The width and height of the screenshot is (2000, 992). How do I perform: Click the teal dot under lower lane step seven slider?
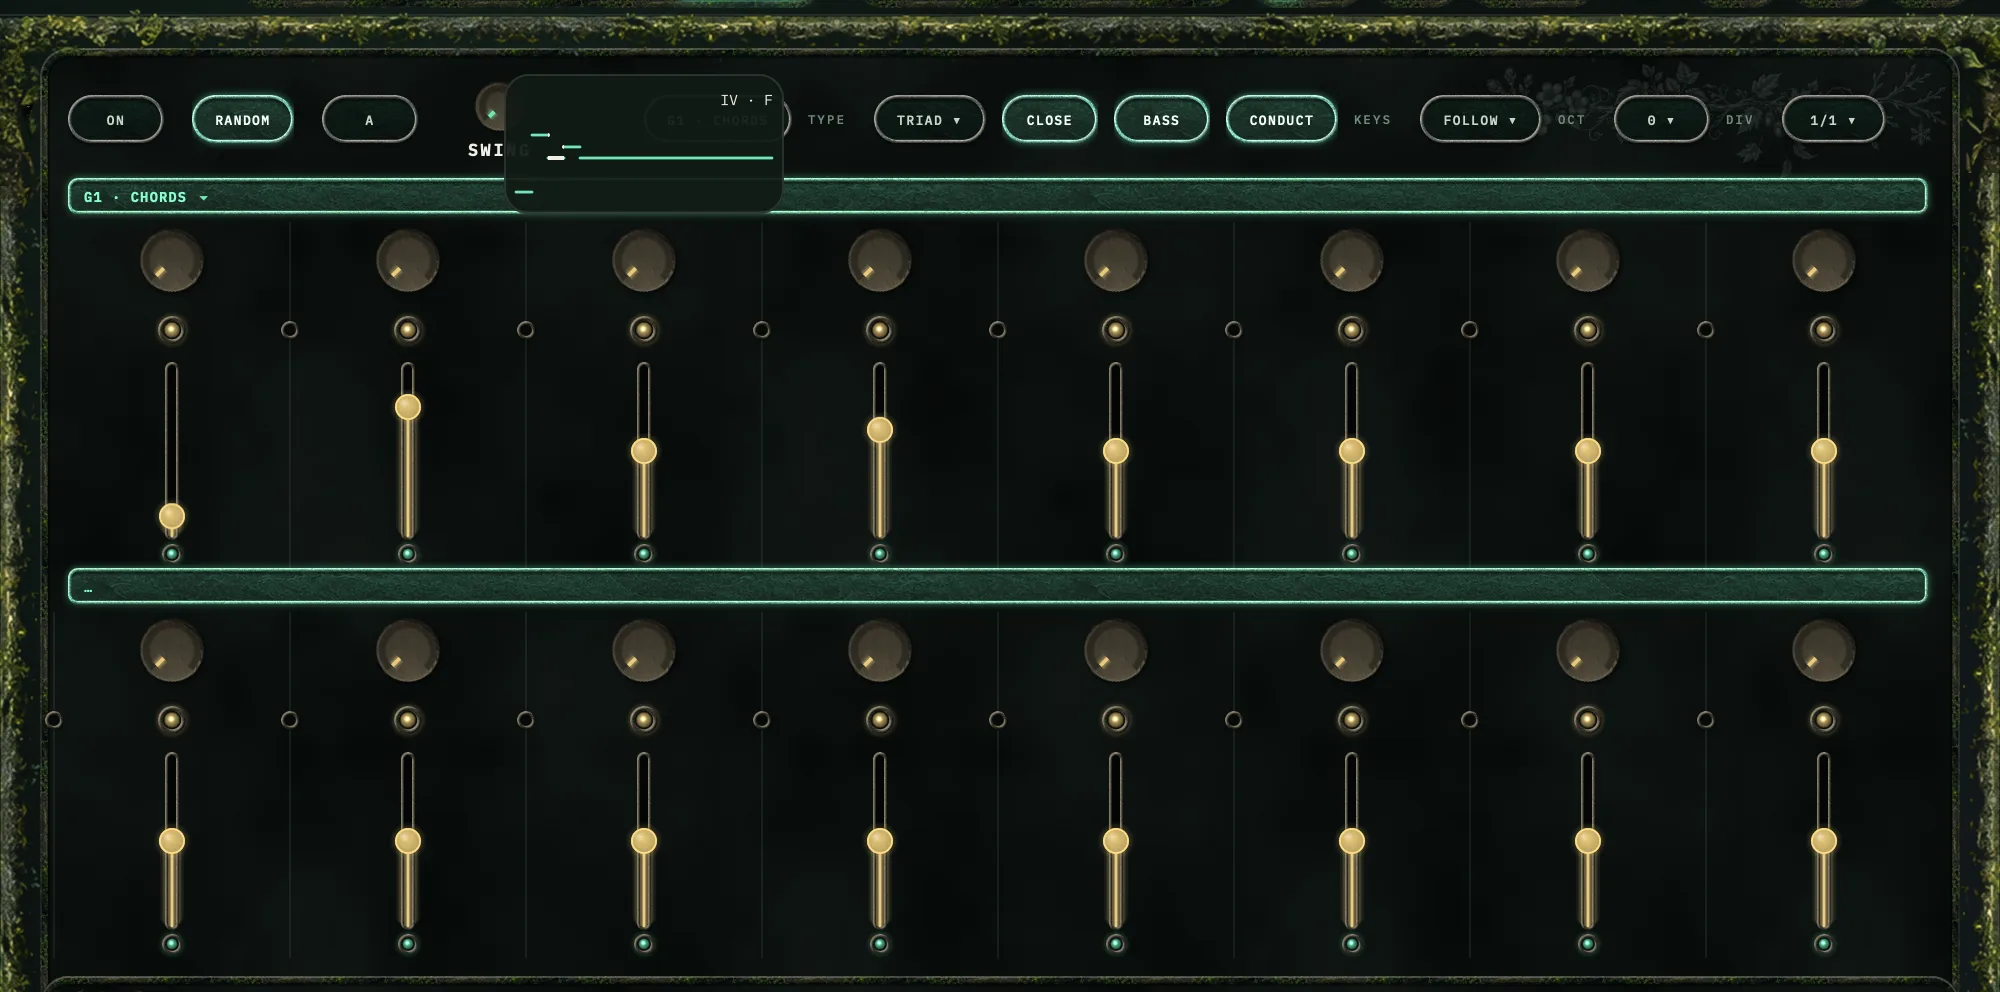pos(1588,944)
